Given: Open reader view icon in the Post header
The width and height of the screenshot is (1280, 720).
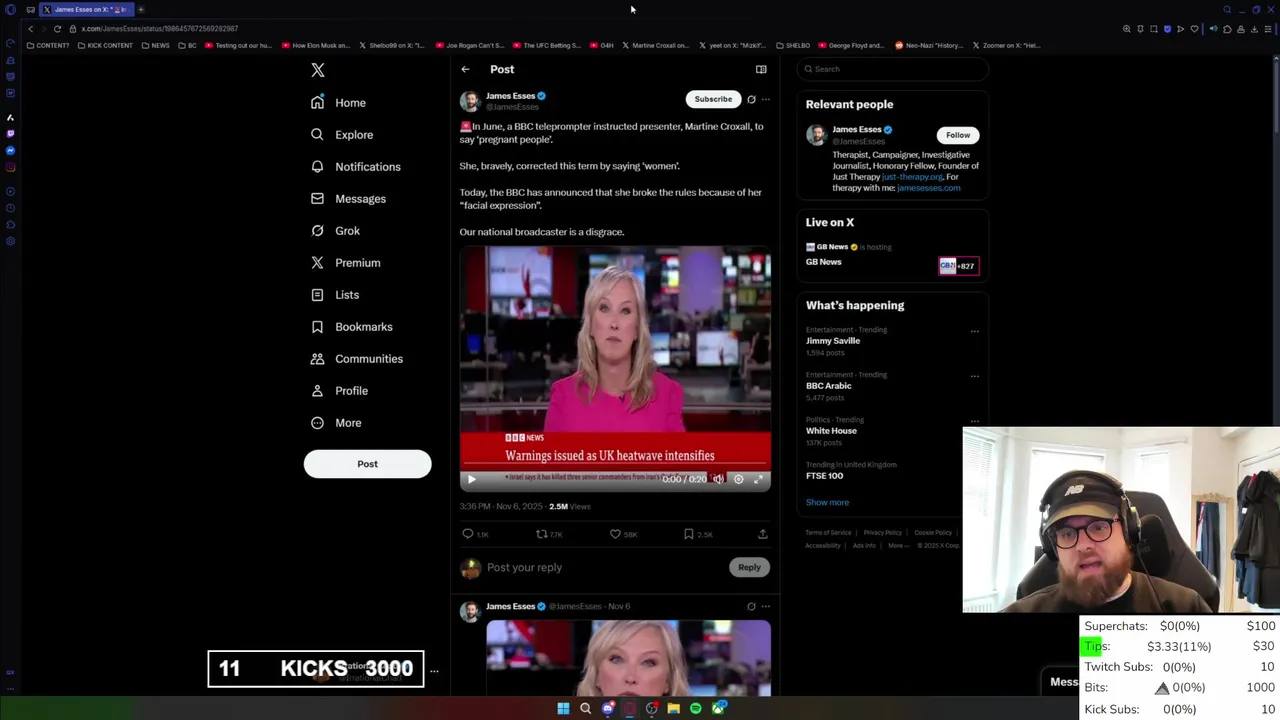Looking at the screenshot, I should pyautogui.click(x=761, y=70).
